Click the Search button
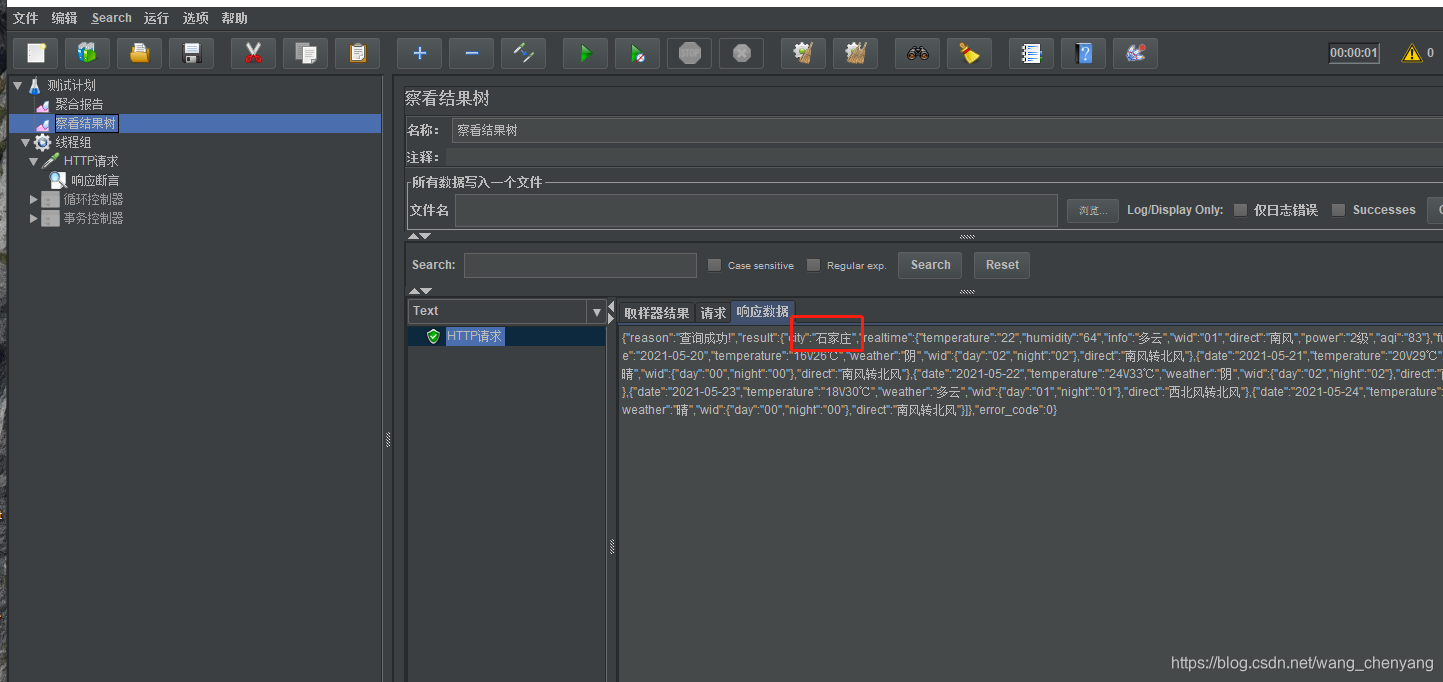1443x682 pixels. (930, 265)
